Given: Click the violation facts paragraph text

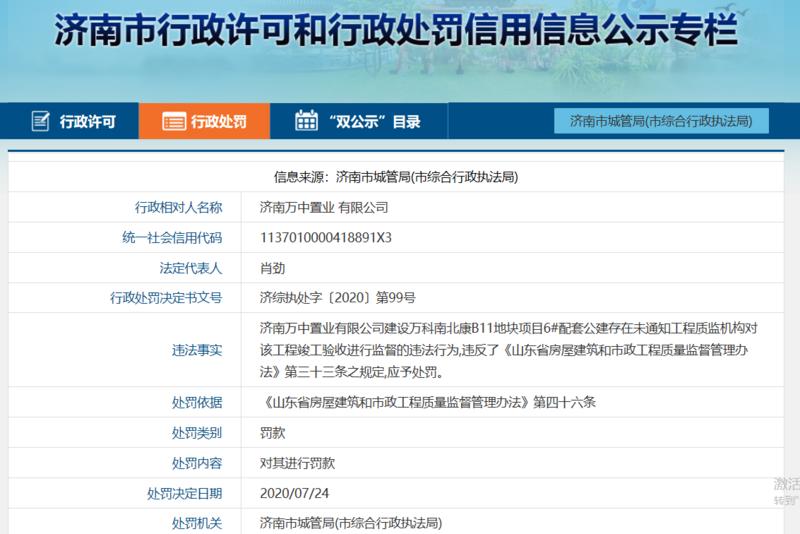Looking at the screenshot, I should (x=508, y=350).
